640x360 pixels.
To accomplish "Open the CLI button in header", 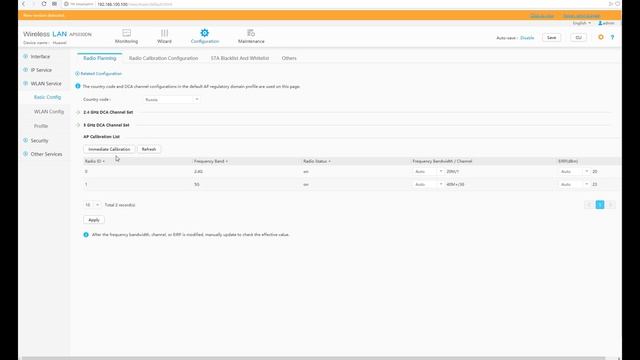I will pos(578,38).
